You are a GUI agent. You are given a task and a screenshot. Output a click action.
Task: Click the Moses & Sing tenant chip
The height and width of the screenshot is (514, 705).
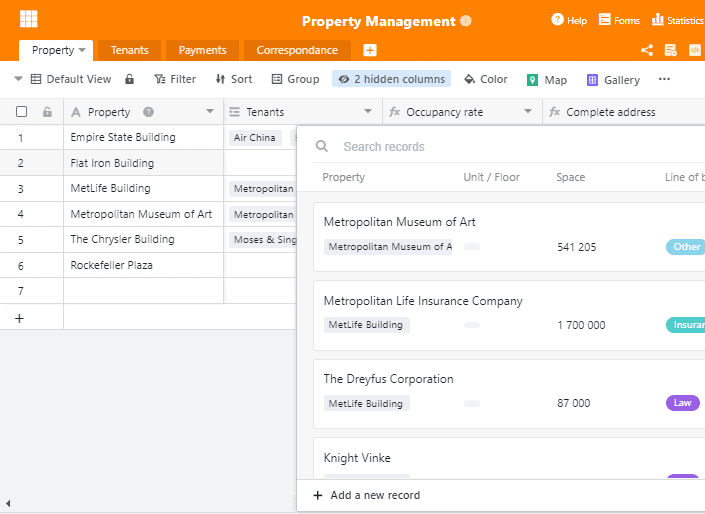point(263,240)
